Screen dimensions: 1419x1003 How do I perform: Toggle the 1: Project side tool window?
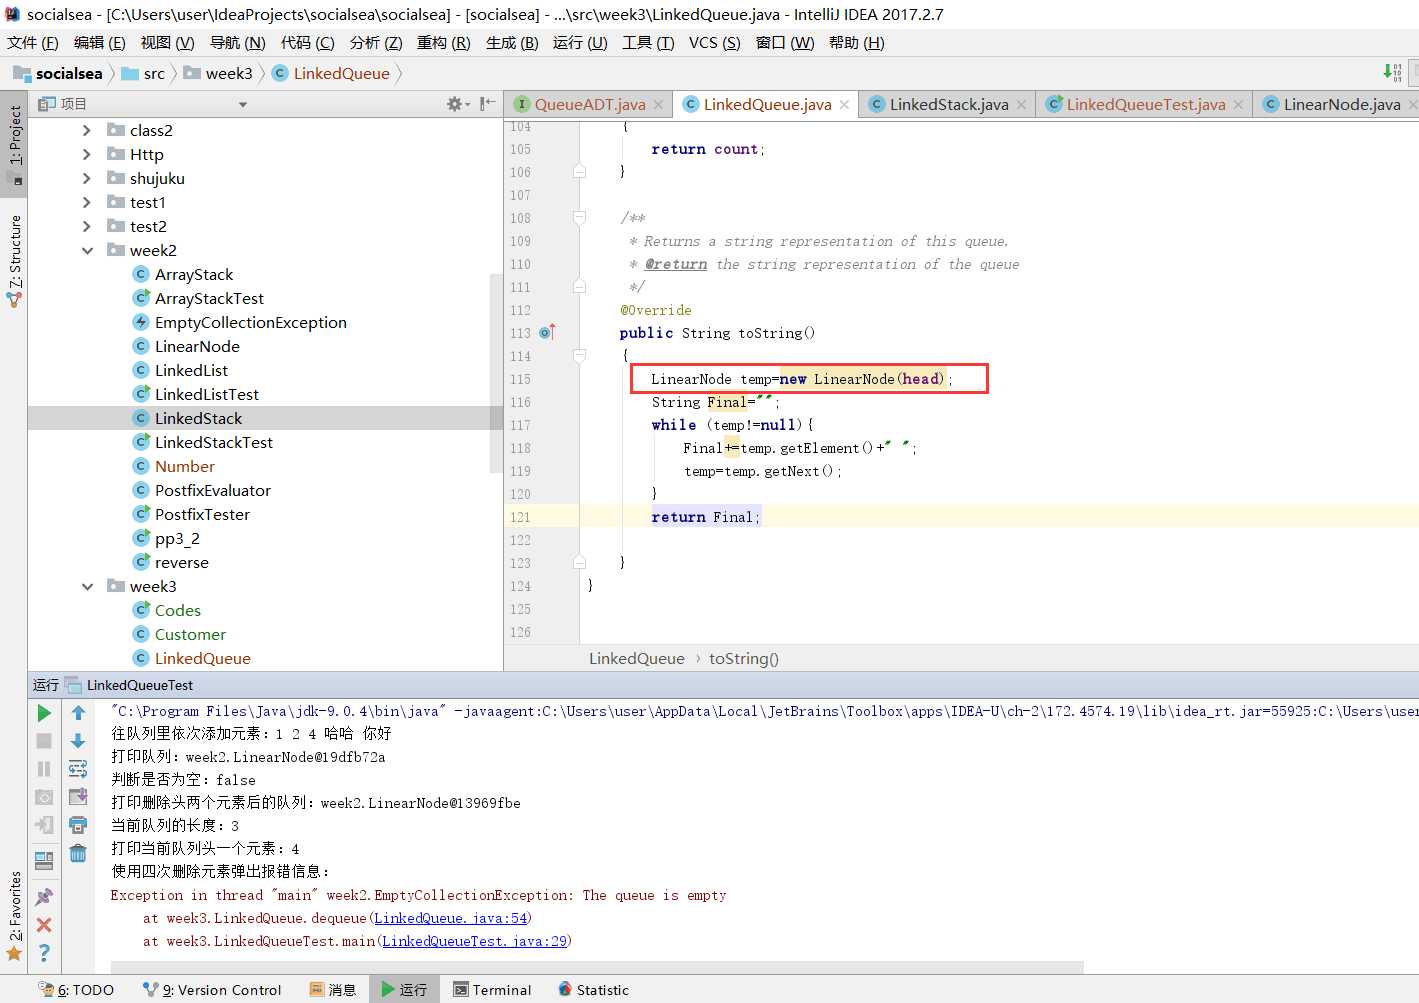click(x=15, y=143)
